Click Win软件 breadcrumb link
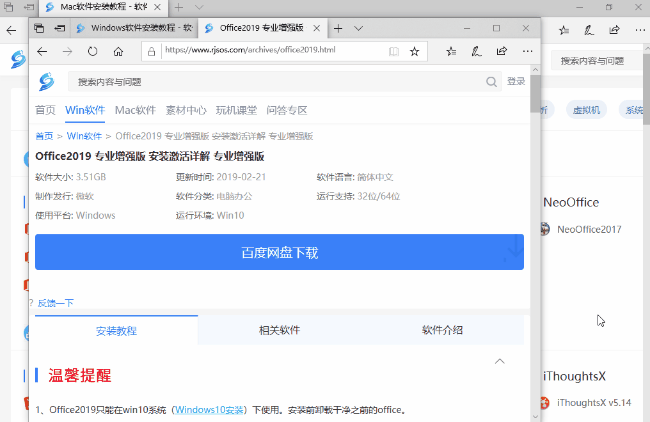 point(84,136)
